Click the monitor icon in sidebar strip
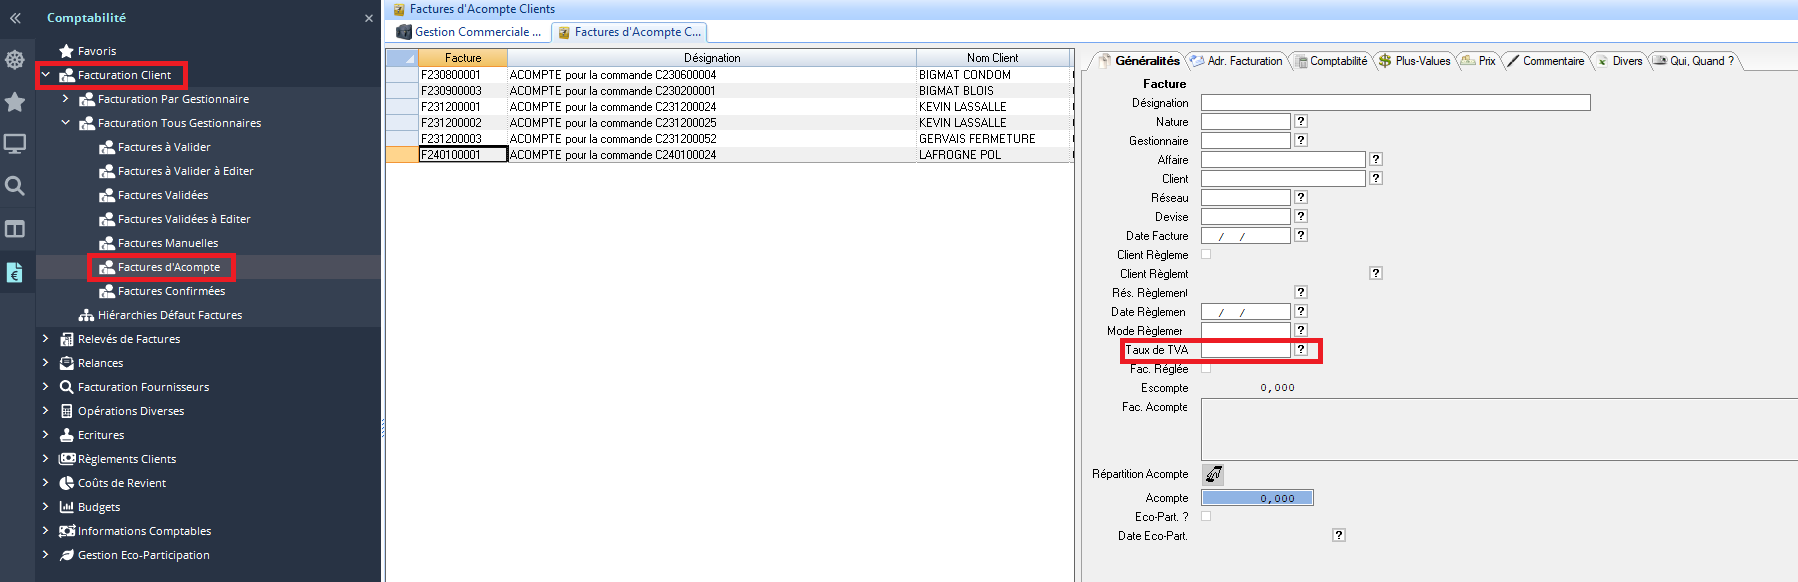The image size is (1798, 582). [15, 144]
